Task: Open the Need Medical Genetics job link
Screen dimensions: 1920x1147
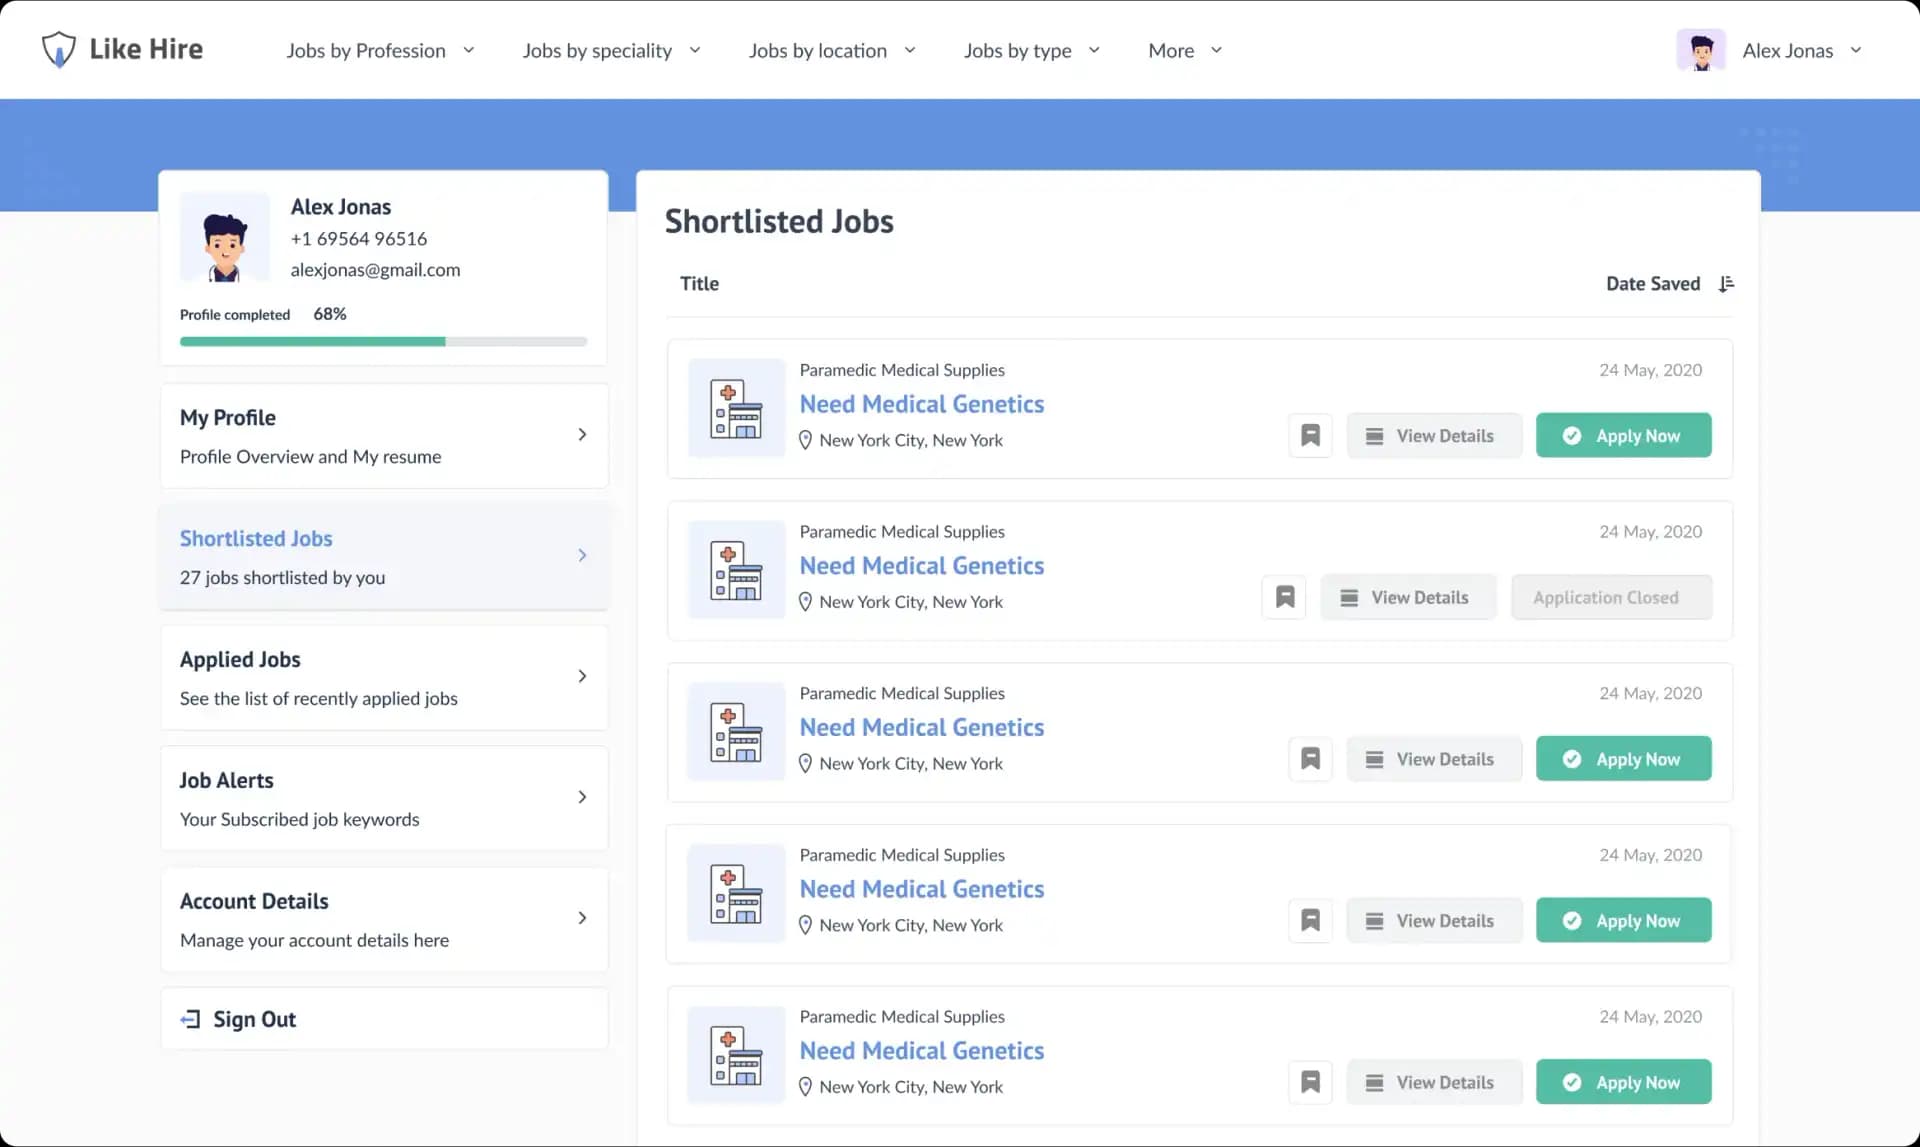Action: pos(921,404)
